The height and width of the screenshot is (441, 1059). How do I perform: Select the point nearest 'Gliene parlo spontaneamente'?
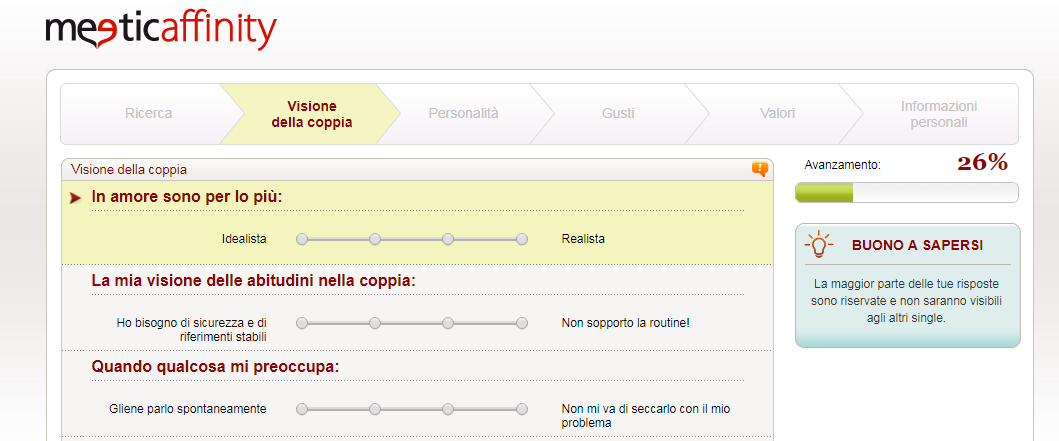click(x=302, y=409)
